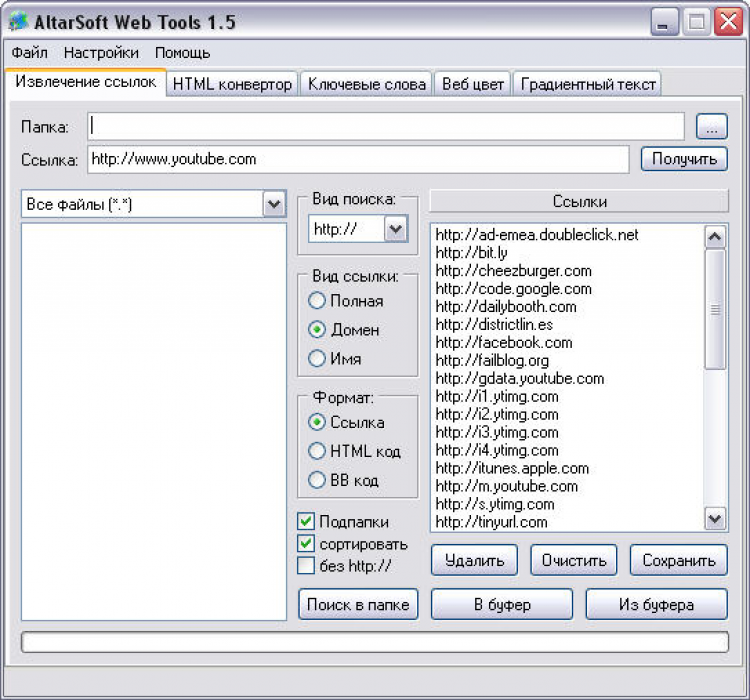750x700 pixels.
Task: Select http://i1.ytimg.com in the list
Action: coord(496,396)
